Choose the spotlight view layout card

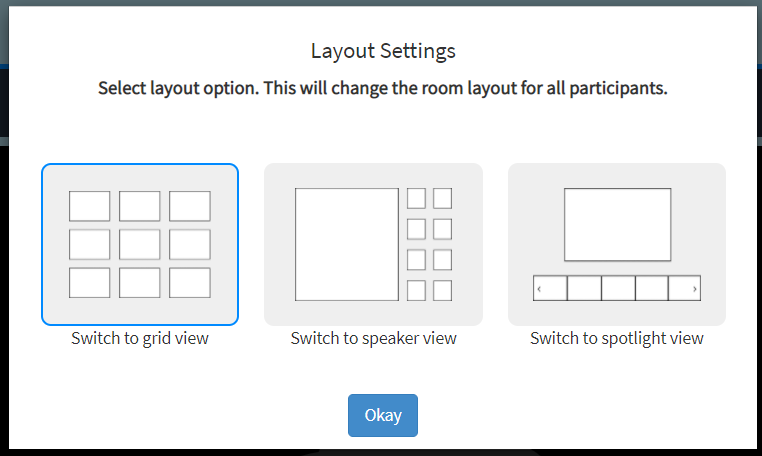tap(617, 244)
